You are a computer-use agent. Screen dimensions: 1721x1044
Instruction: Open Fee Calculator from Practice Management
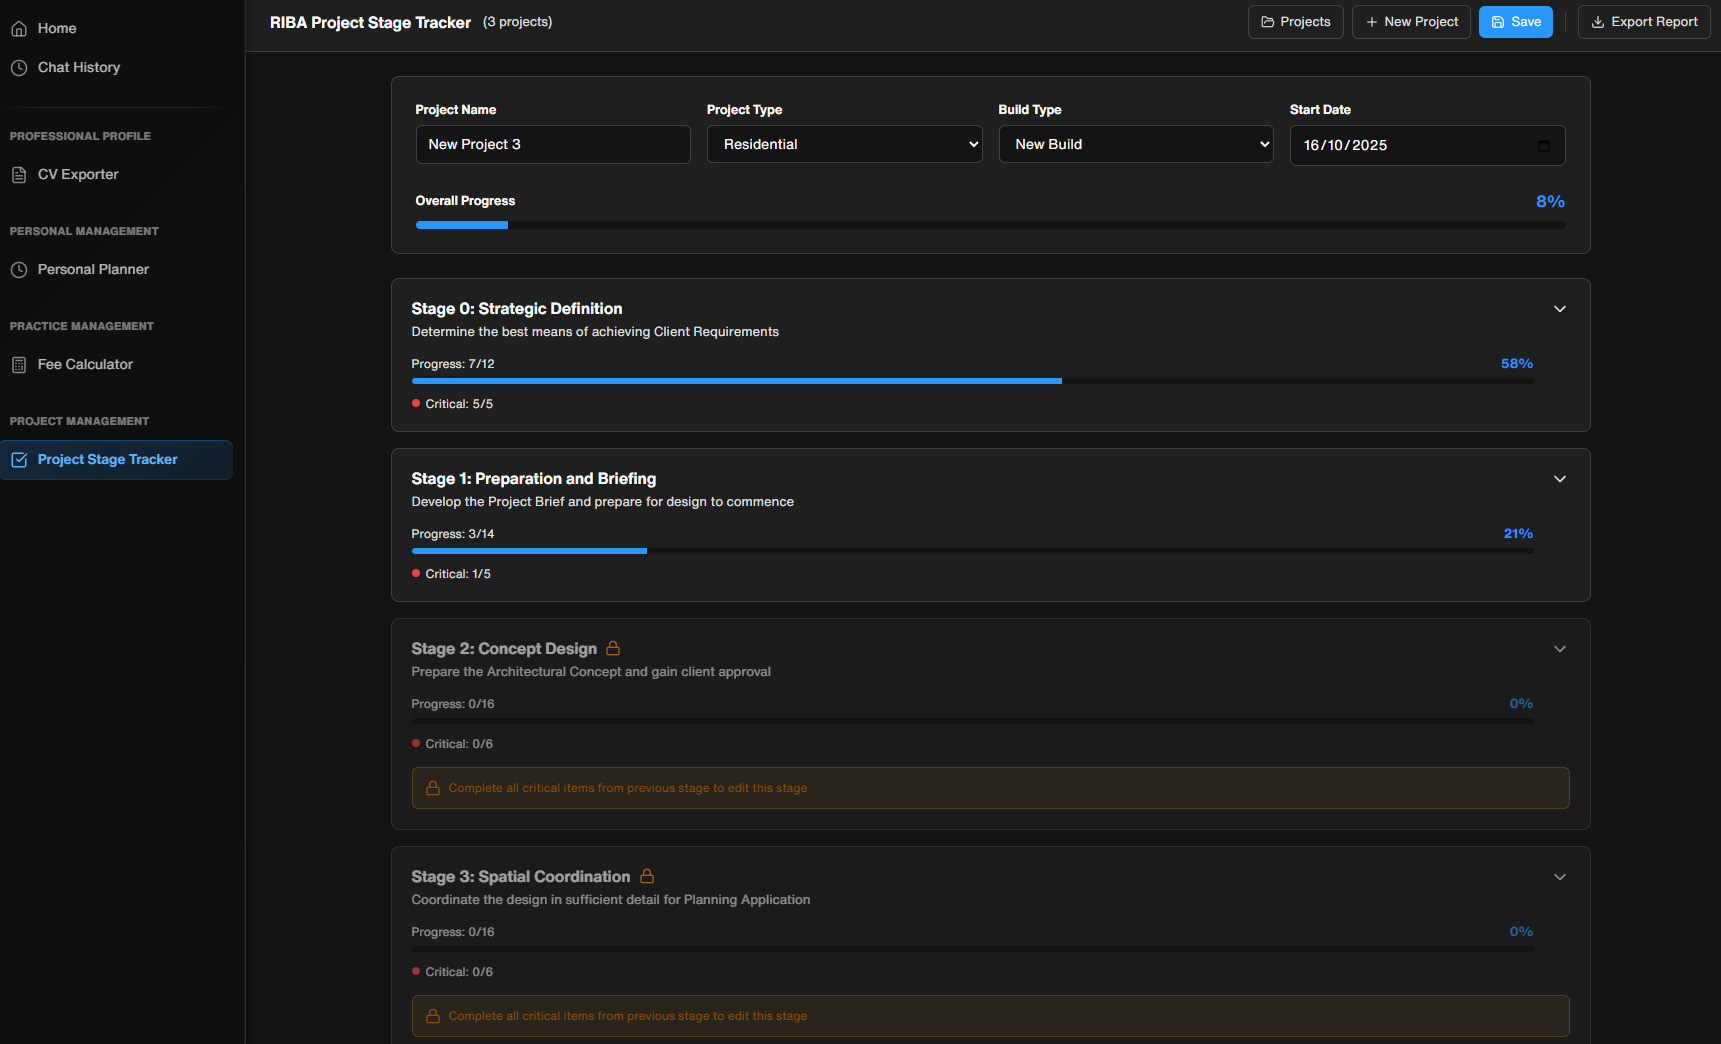point(83,364)
